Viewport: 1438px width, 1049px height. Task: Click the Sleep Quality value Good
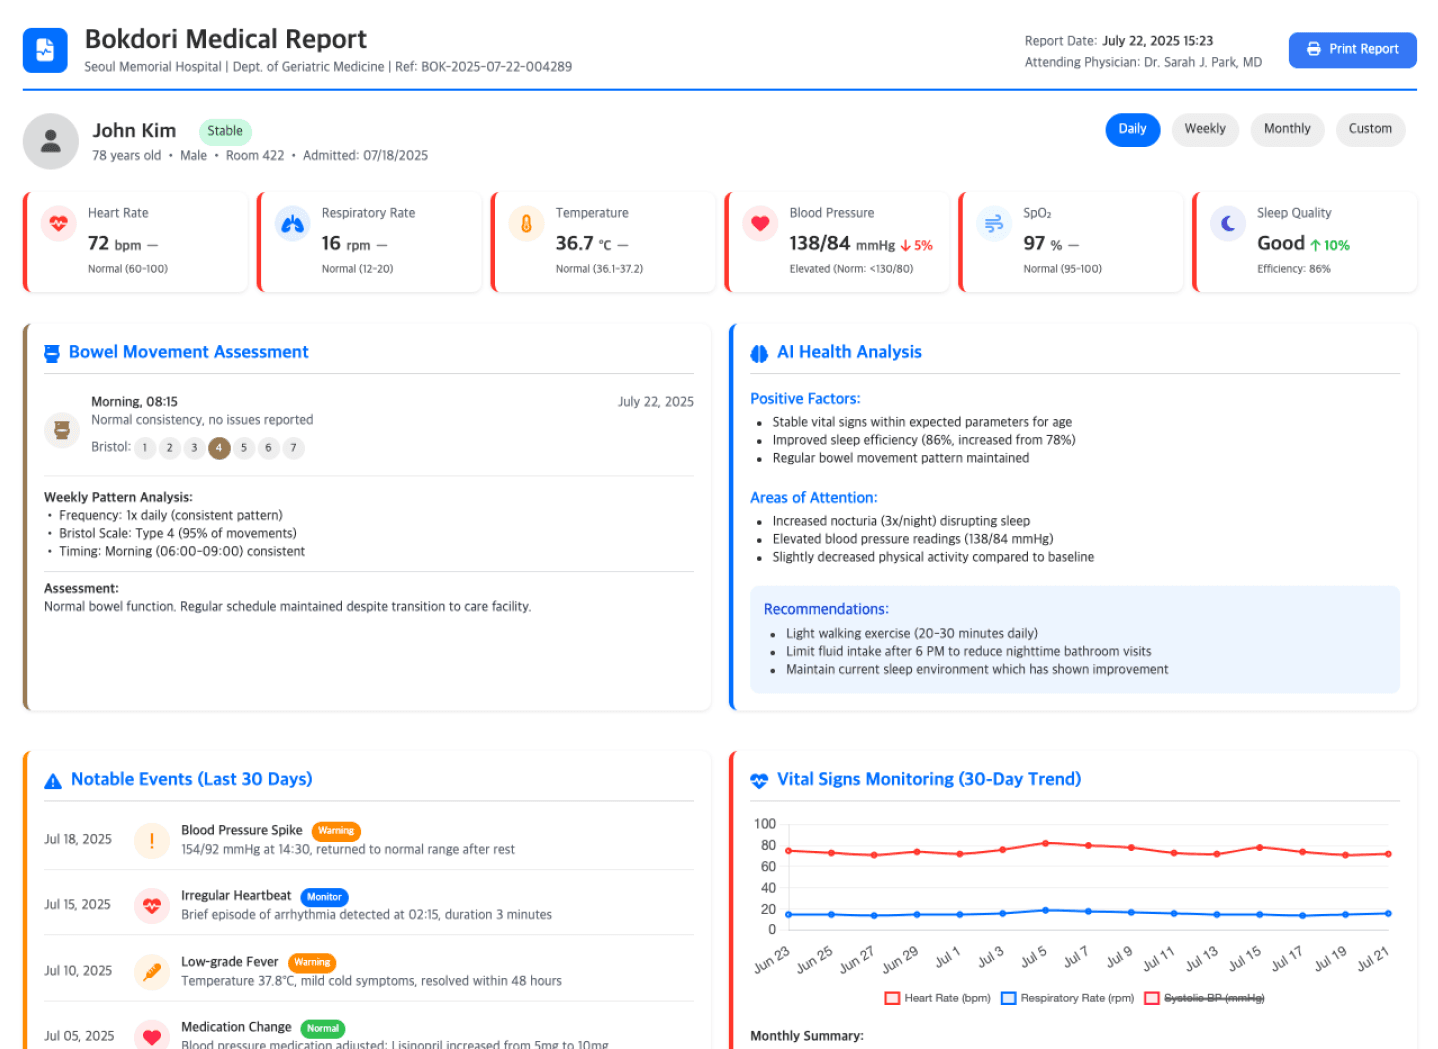click(x=1281, y=244)
